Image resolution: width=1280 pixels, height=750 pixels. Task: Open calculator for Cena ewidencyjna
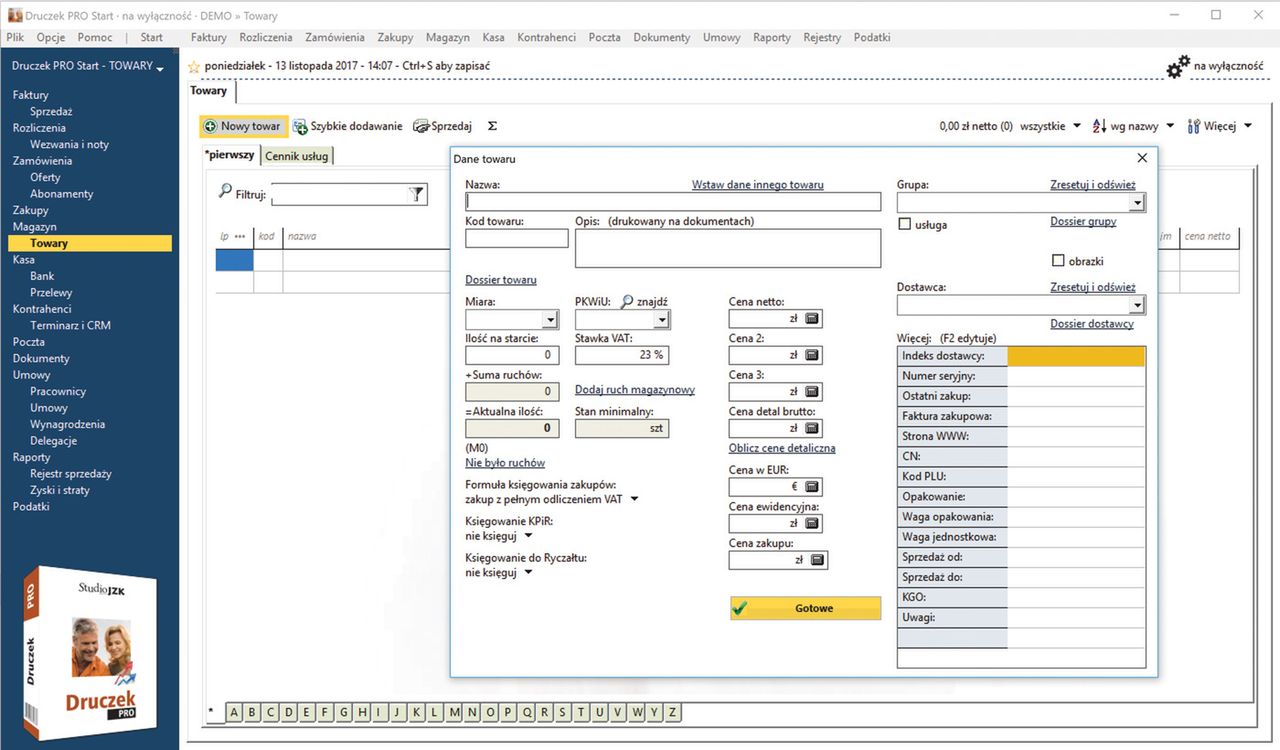(x=813, y=523)
